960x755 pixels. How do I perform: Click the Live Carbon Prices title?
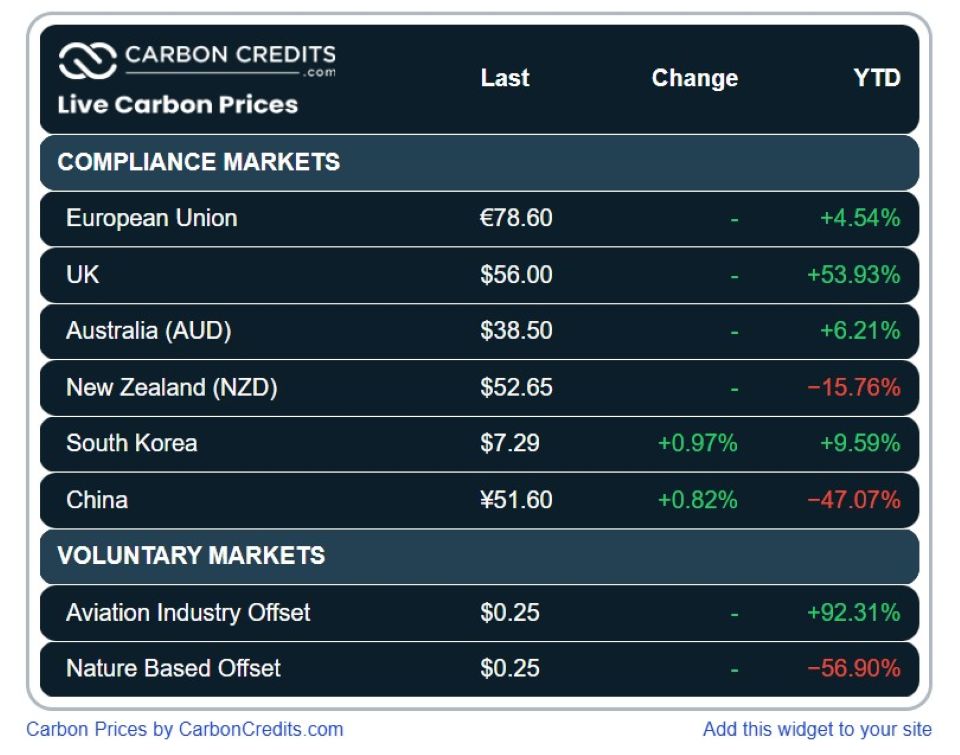coord(178,105)
